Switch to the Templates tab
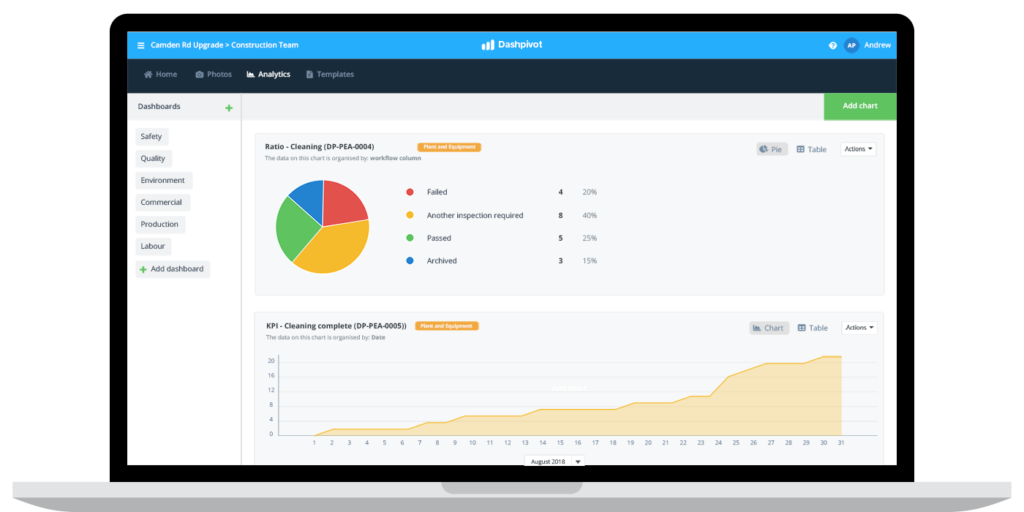Viewport: 1024px width, 512px height. point(329,74)
